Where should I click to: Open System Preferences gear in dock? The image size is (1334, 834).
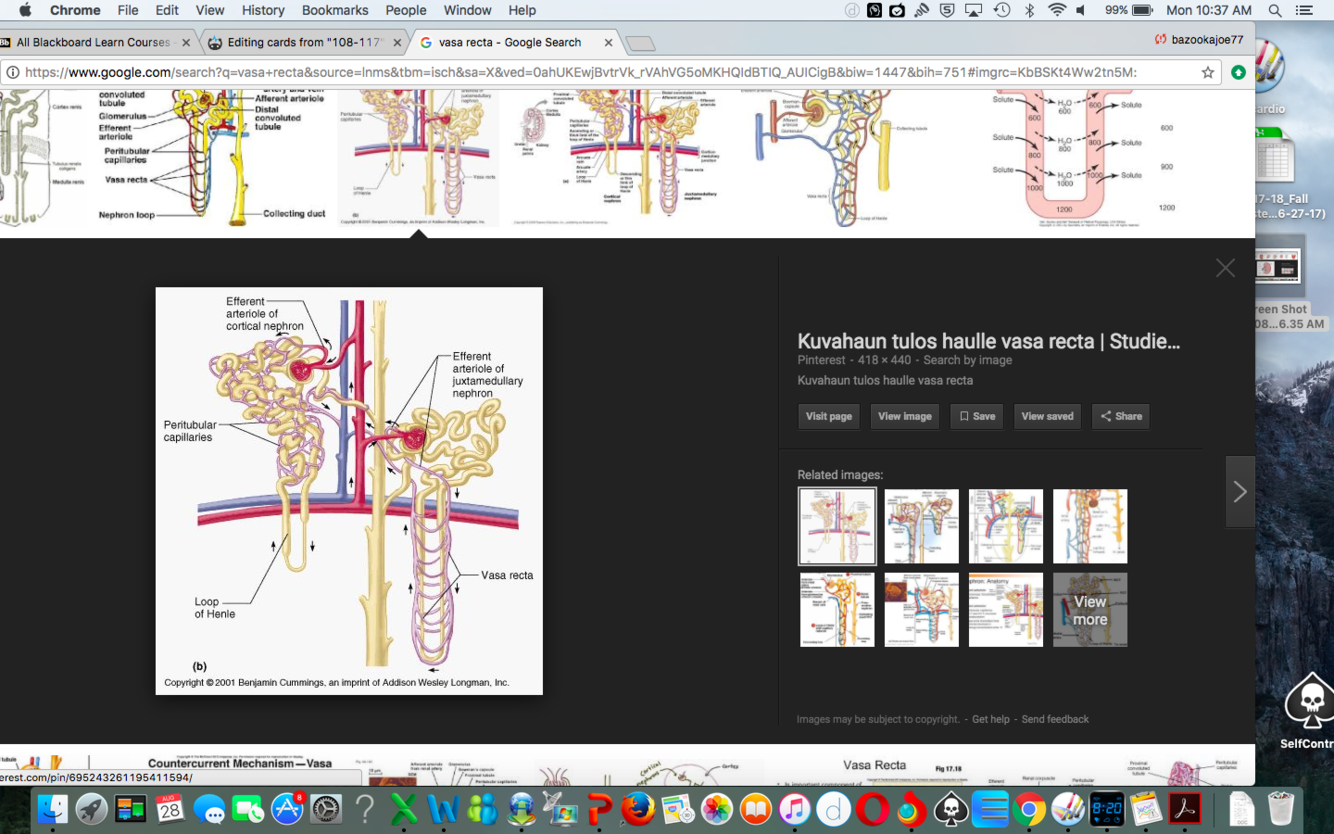coord(326,808)
